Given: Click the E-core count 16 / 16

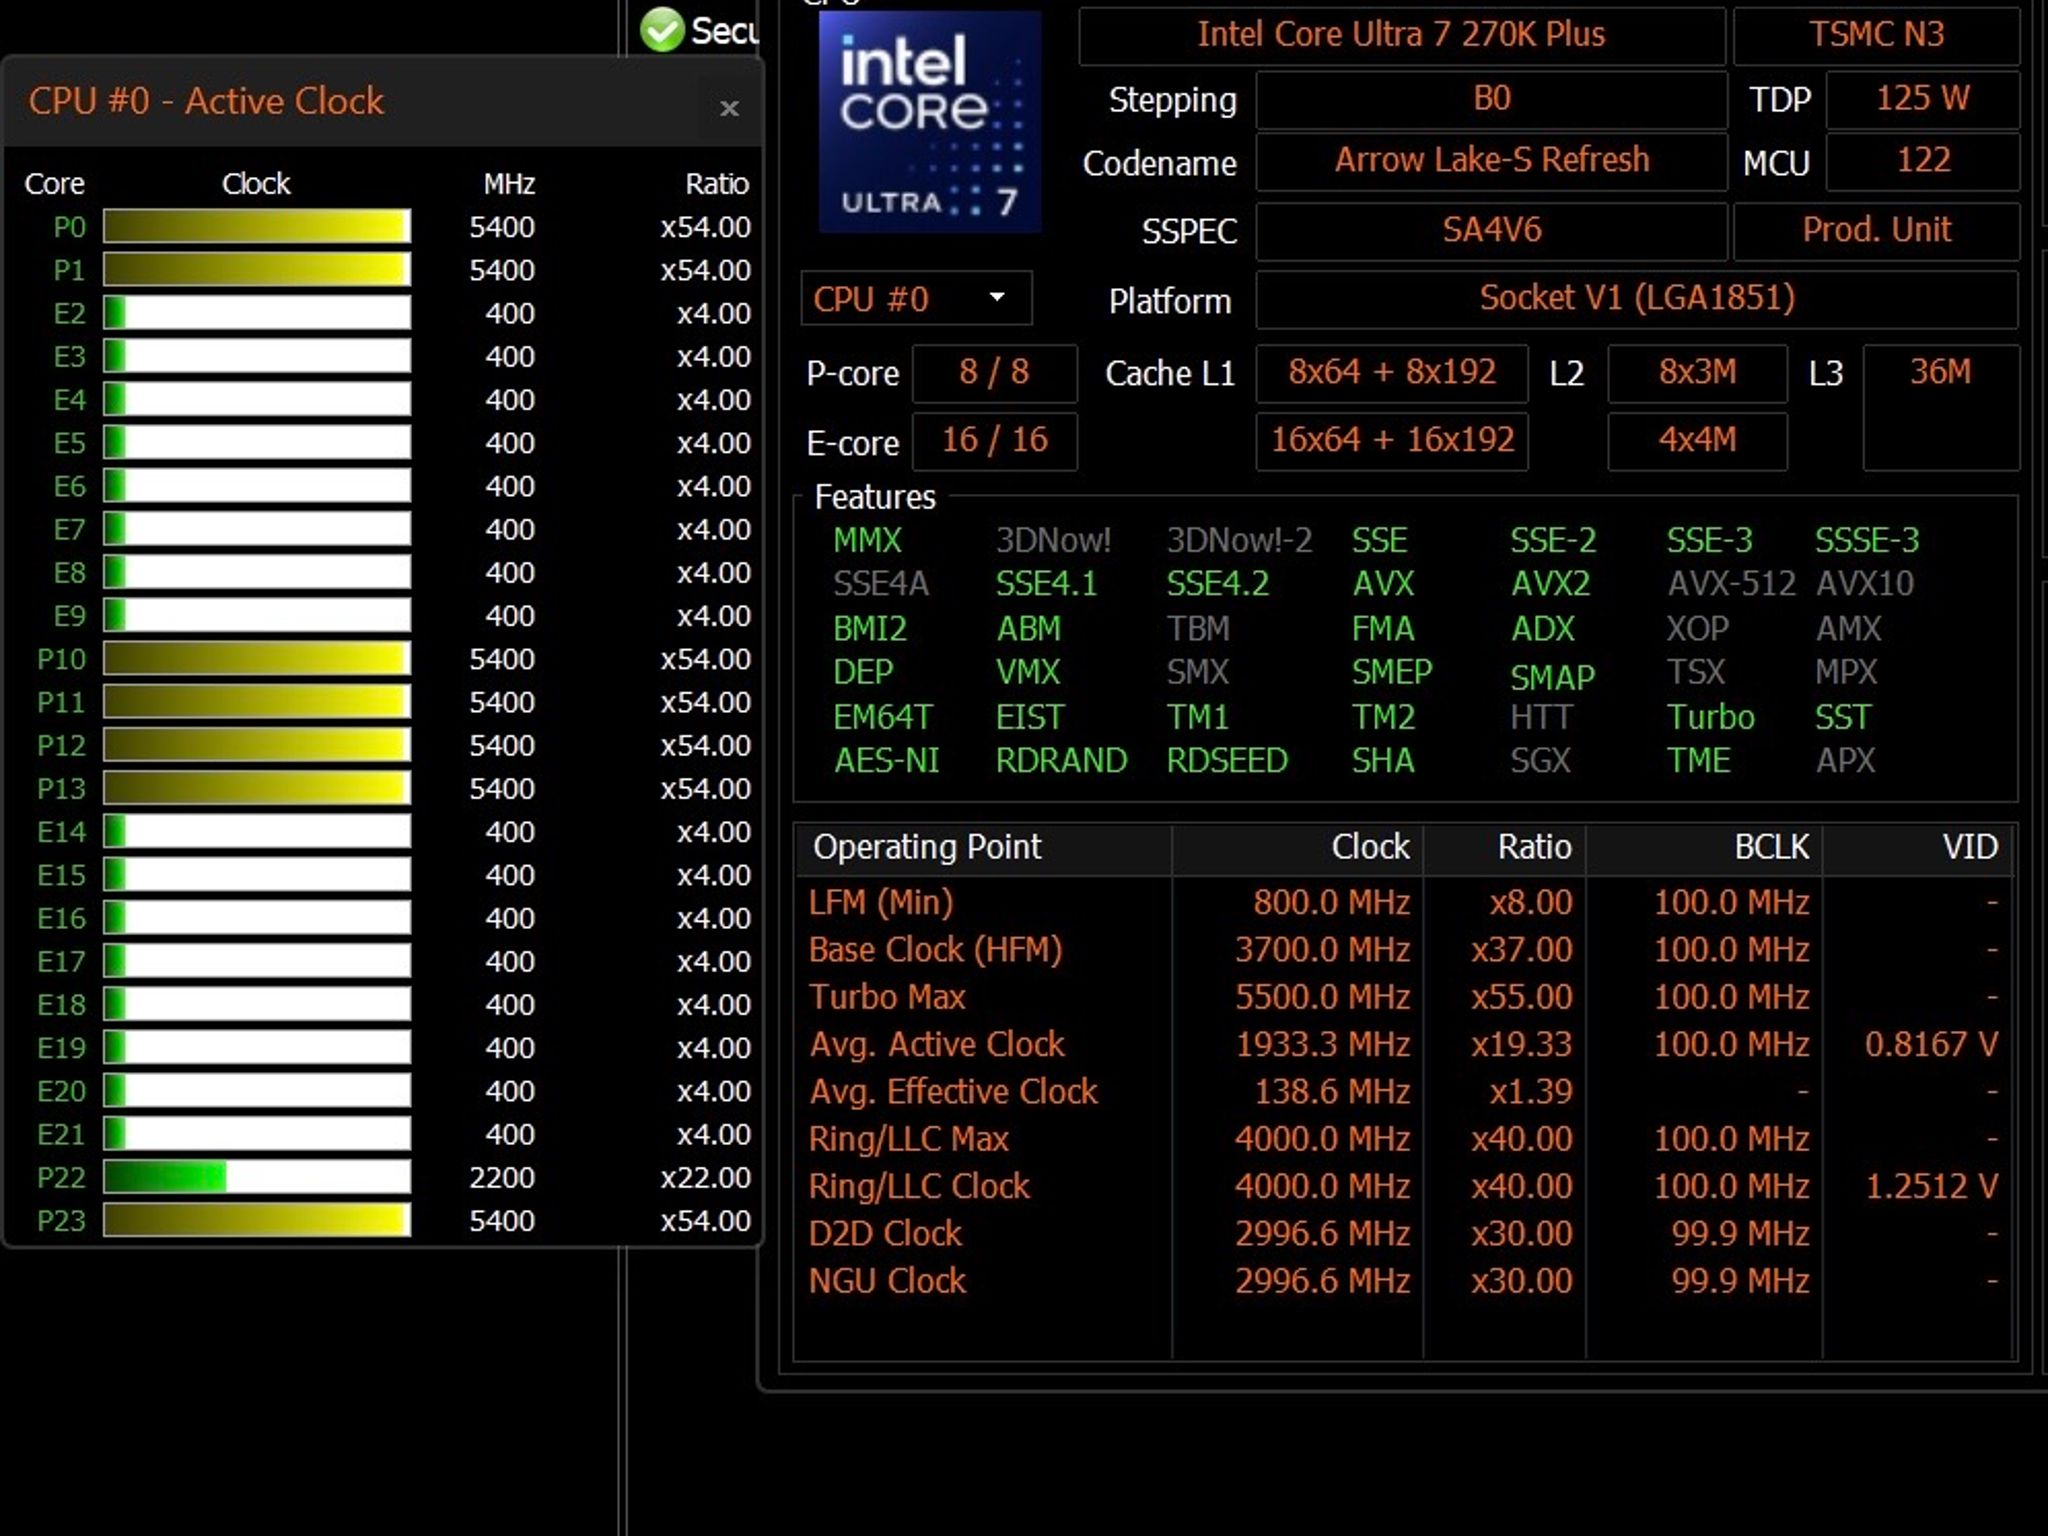Looking at the screenshot, I should [994, 441].
